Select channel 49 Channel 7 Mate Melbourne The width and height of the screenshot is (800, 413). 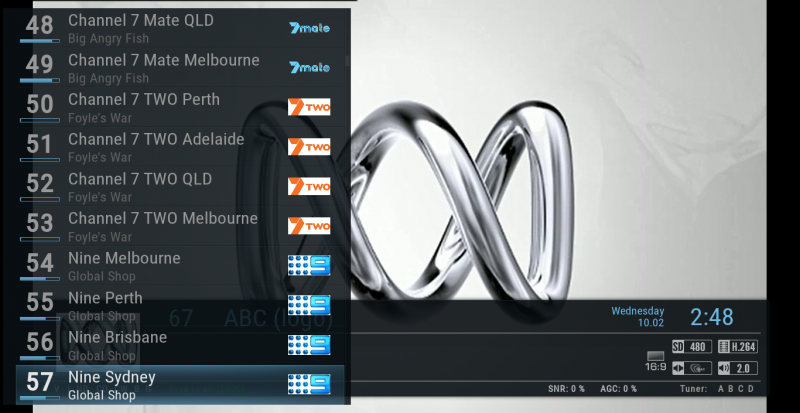pos(180,67)
